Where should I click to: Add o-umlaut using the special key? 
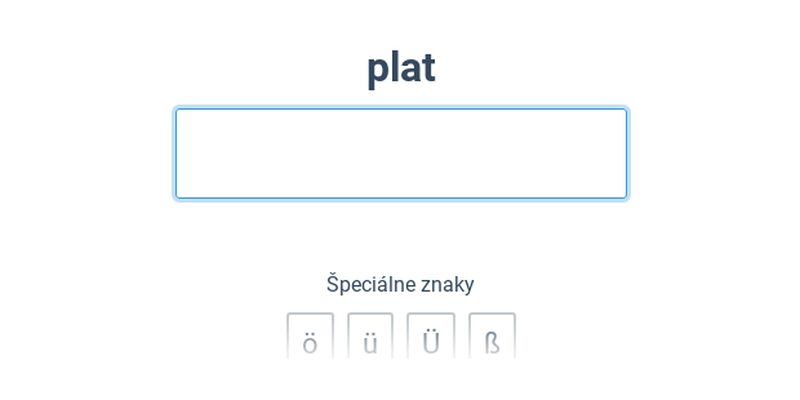click(310, 336)
